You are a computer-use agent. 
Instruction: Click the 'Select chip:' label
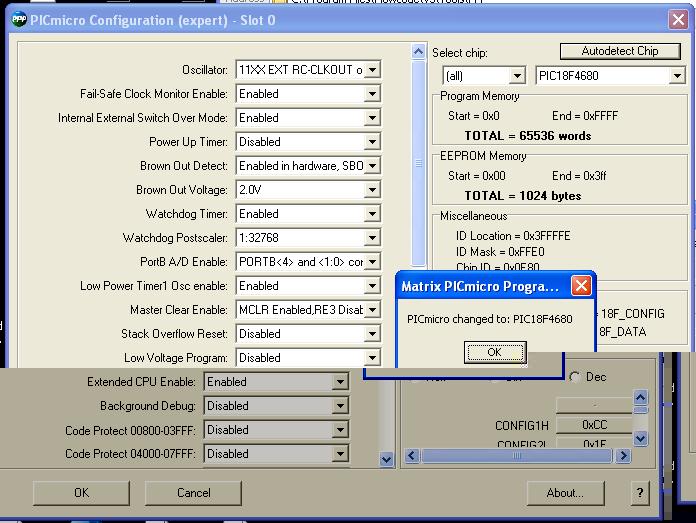click(x=460, y=53)
